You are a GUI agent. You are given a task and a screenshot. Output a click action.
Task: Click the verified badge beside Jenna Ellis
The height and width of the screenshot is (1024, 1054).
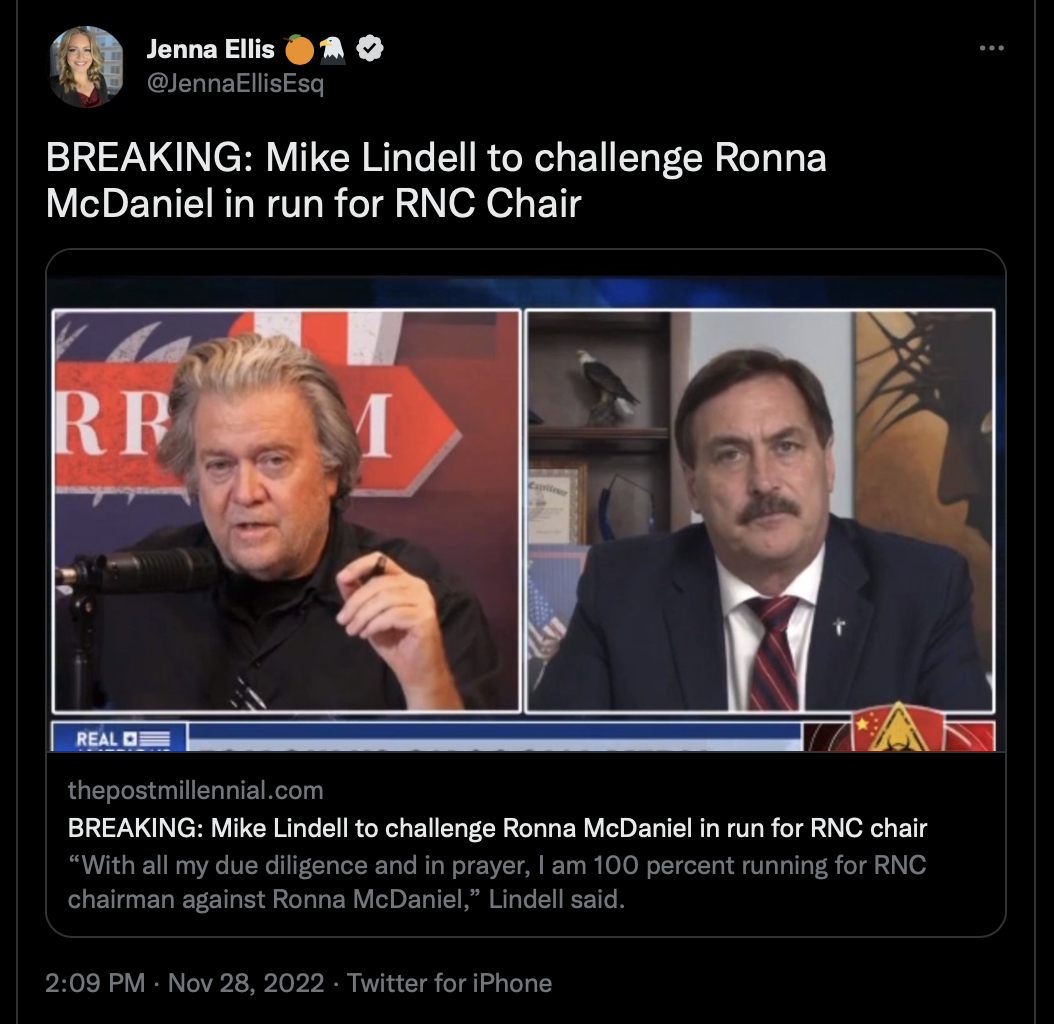pos(371,48)
